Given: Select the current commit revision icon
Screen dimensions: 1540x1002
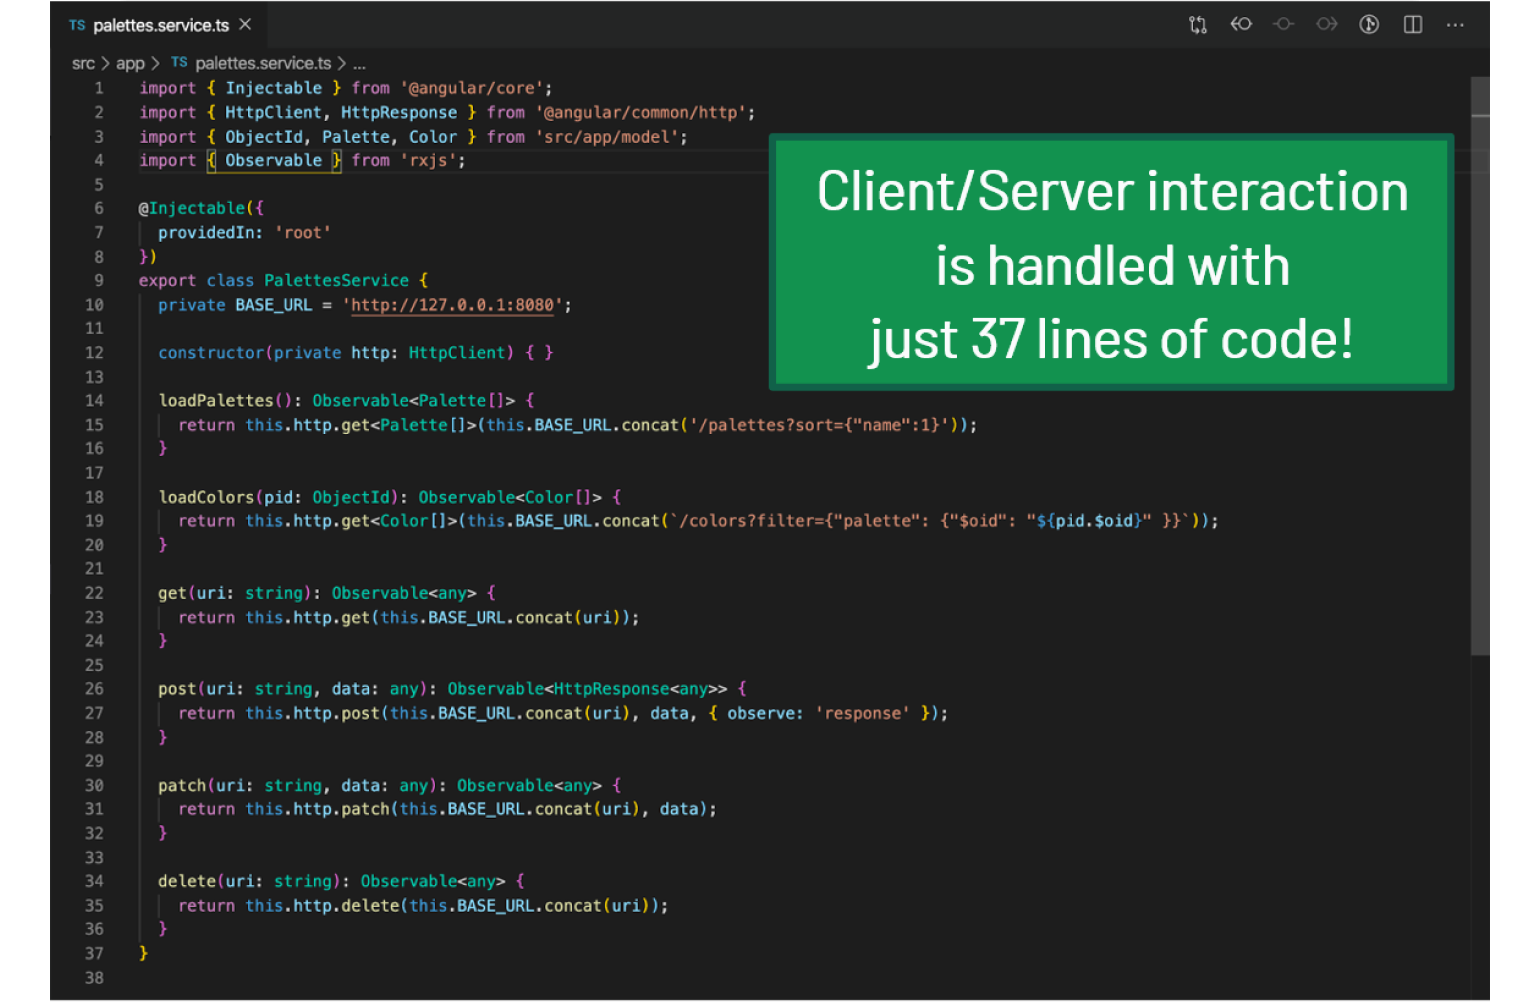Looking at the screenshot, I should click(x=1284, y=24).
